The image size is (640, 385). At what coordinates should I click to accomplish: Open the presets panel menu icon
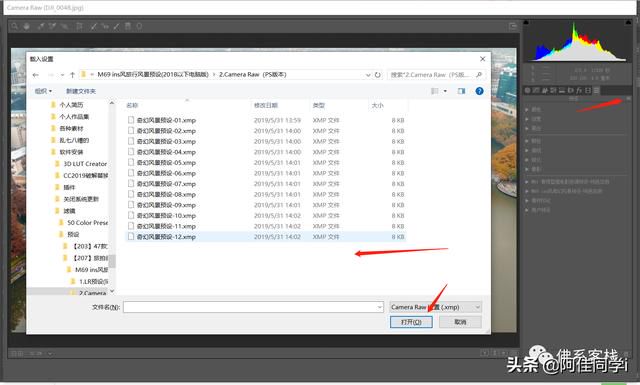click(628, 98)
